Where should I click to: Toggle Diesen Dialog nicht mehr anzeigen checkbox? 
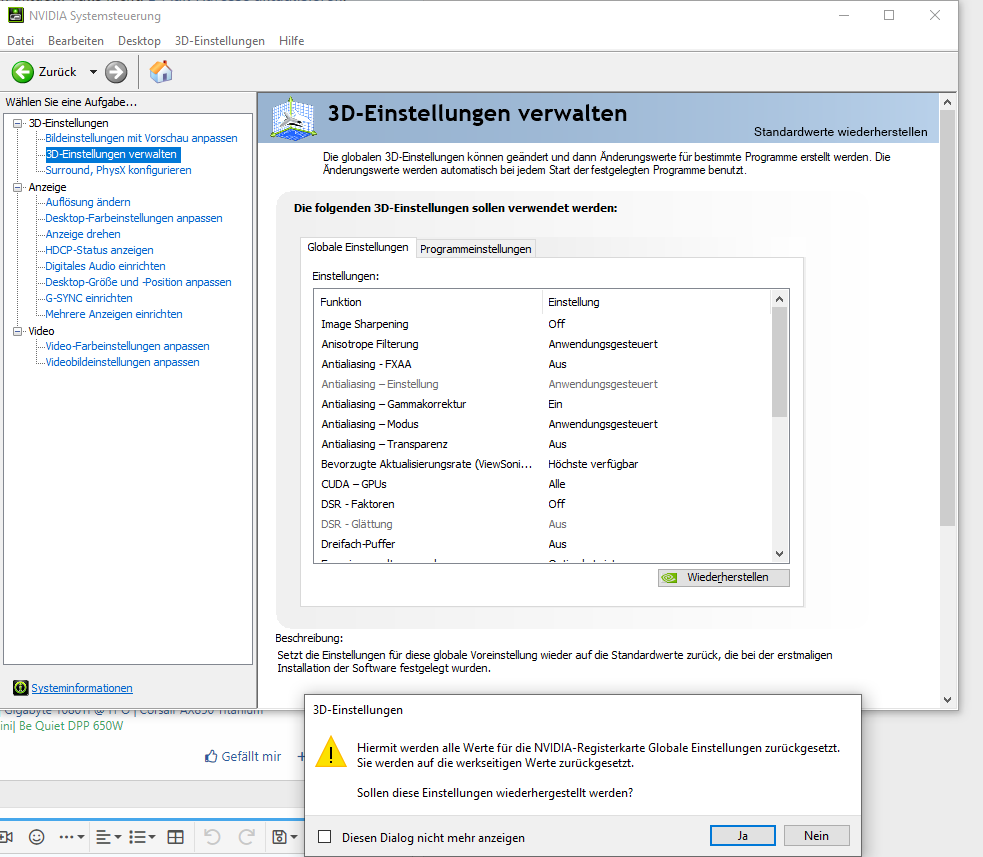click(324, 837)
